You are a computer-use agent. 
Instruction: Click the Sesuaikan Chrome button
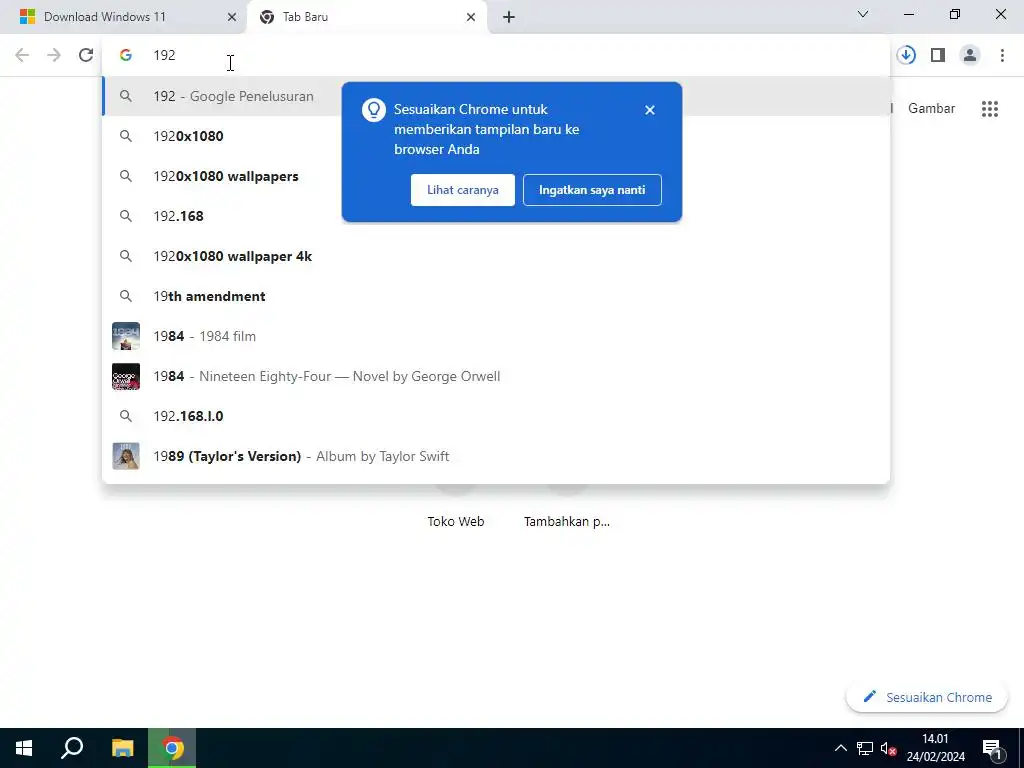tap(926, 697)
